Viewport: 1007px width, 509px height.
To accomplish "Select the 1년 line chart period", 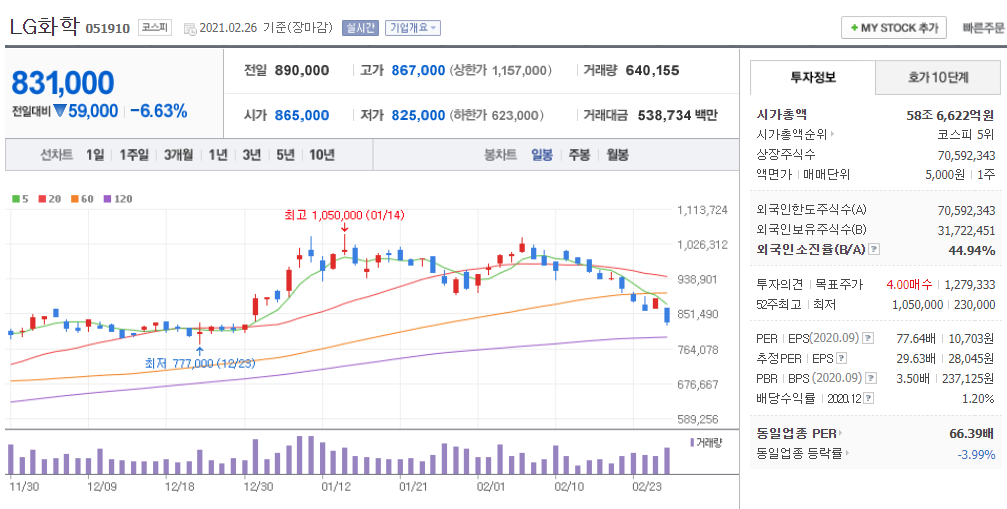I will pyautogui.click(x=218, y=155).
